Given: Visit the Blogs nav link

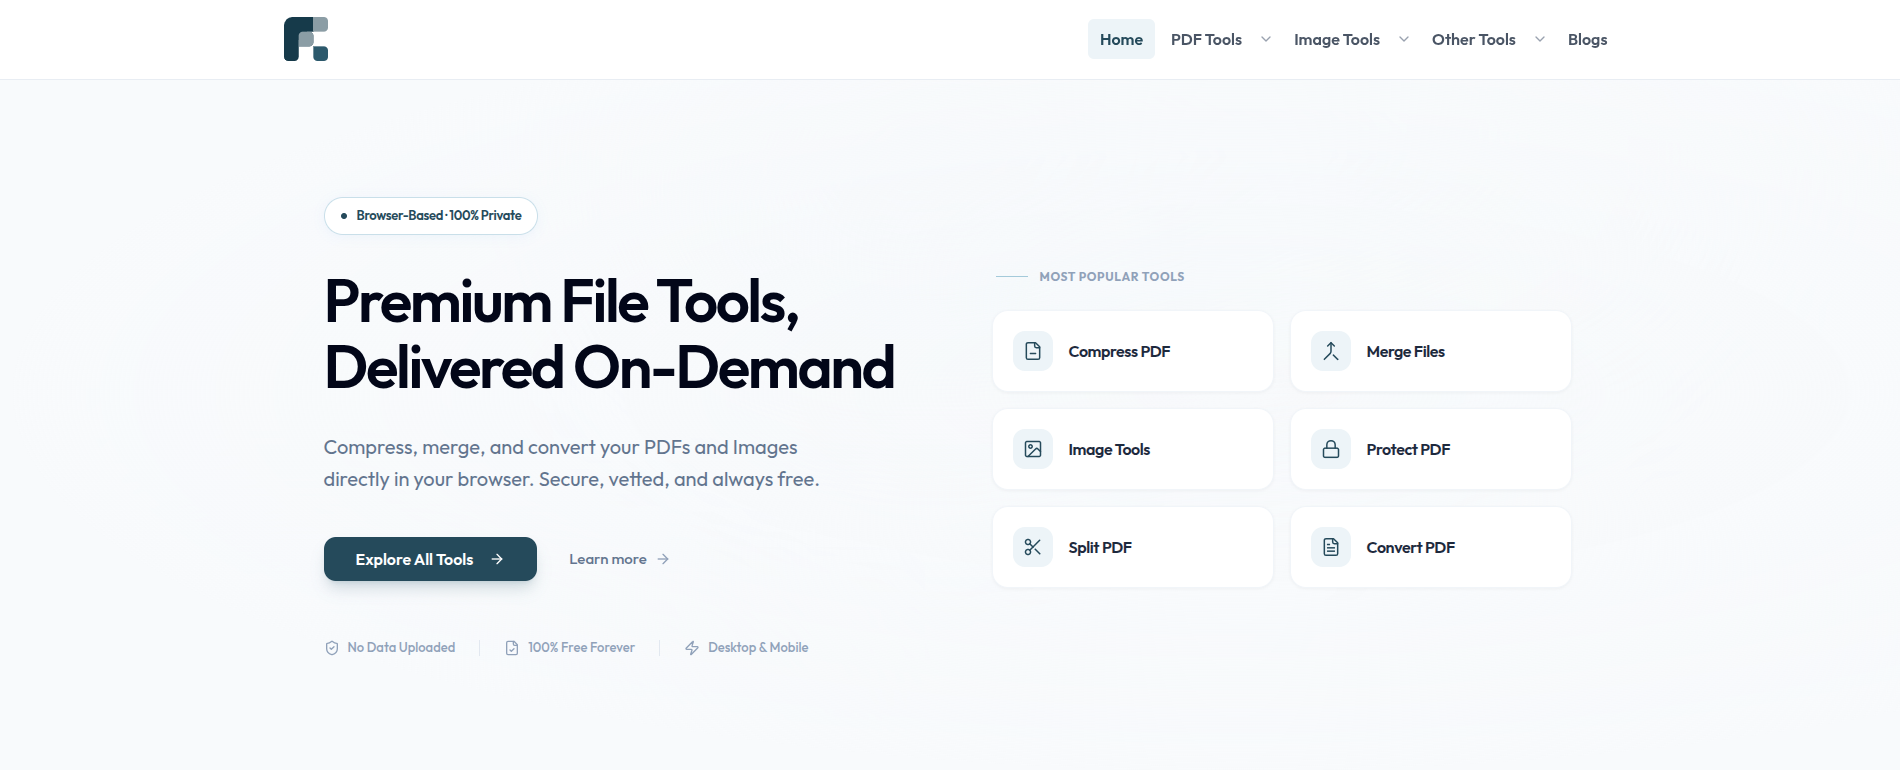Looking at the screenshot, I should 1588,39.
